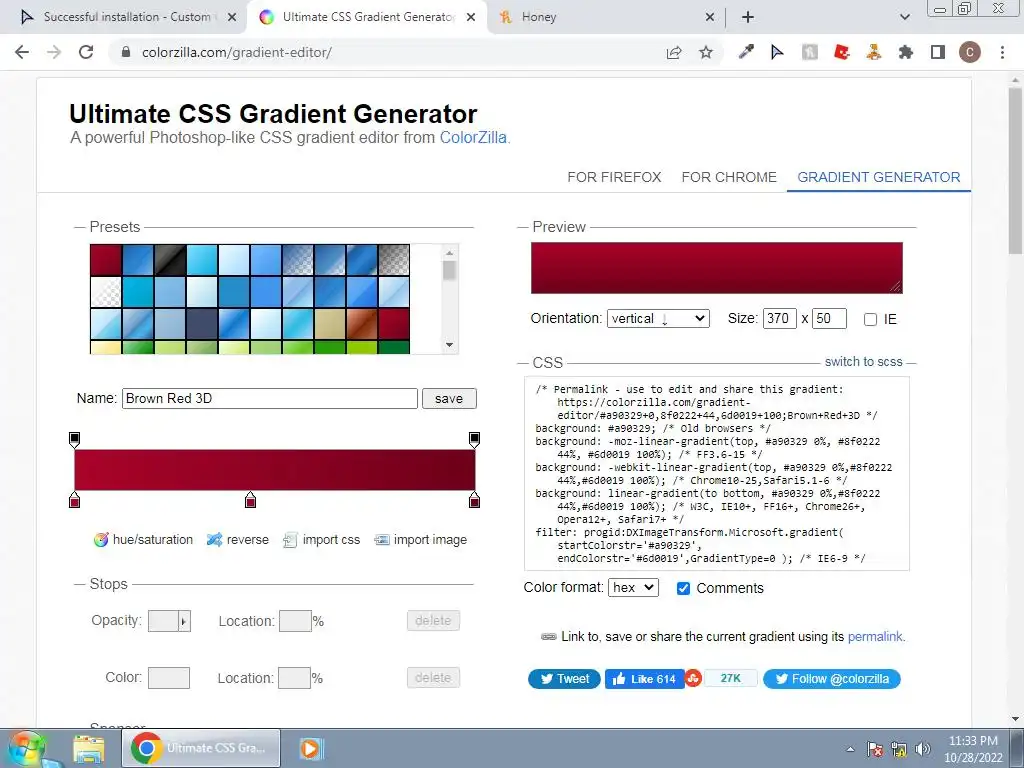Open the import image tool
Viewport: 1024px width, 768px height.
point(421,539)
